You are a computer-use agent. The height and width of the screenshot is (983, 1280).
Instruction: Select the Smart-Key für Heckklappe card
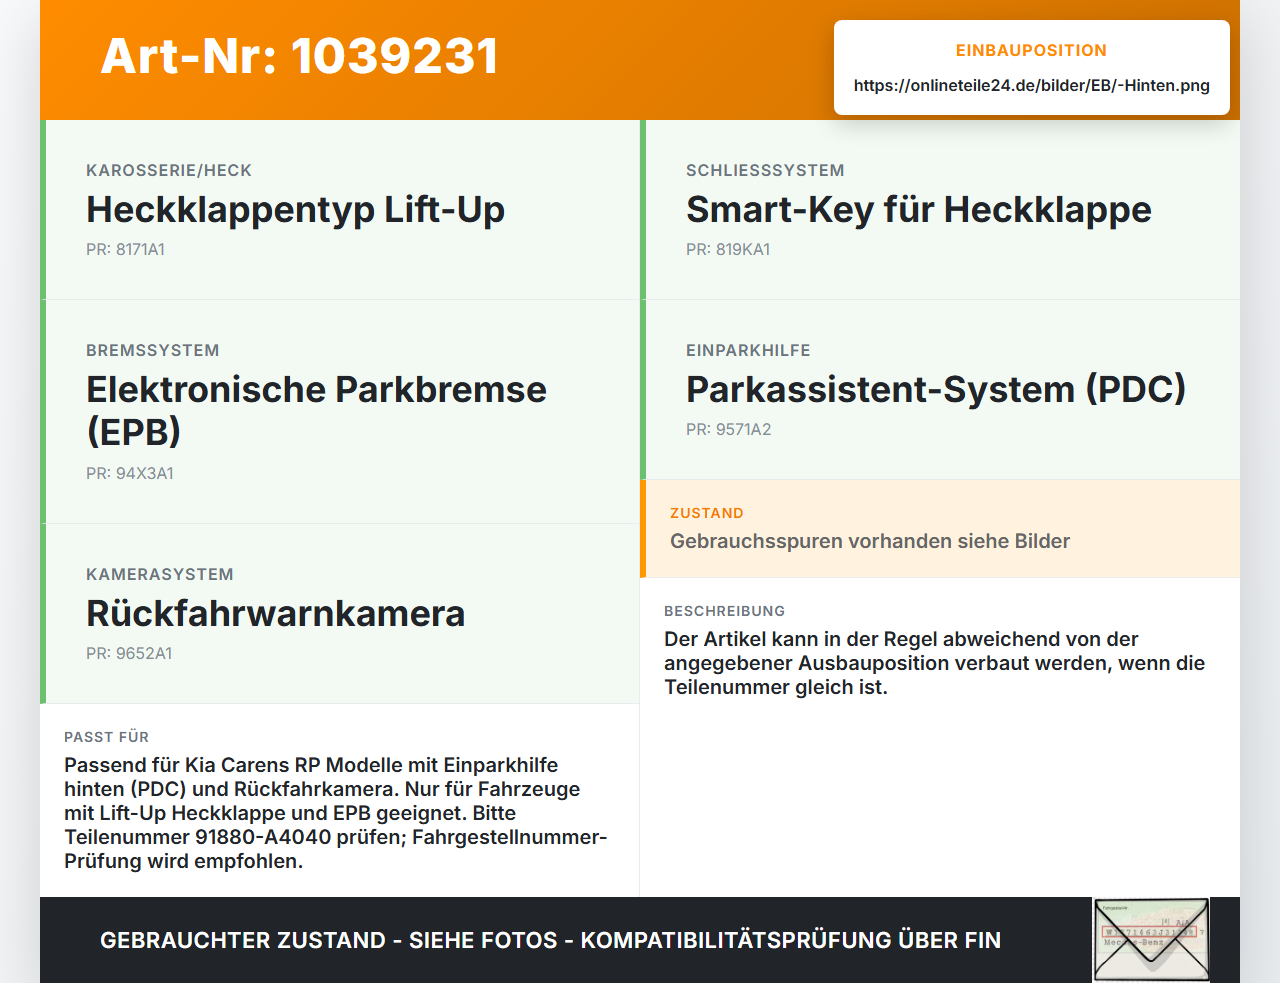coord(940,209)
